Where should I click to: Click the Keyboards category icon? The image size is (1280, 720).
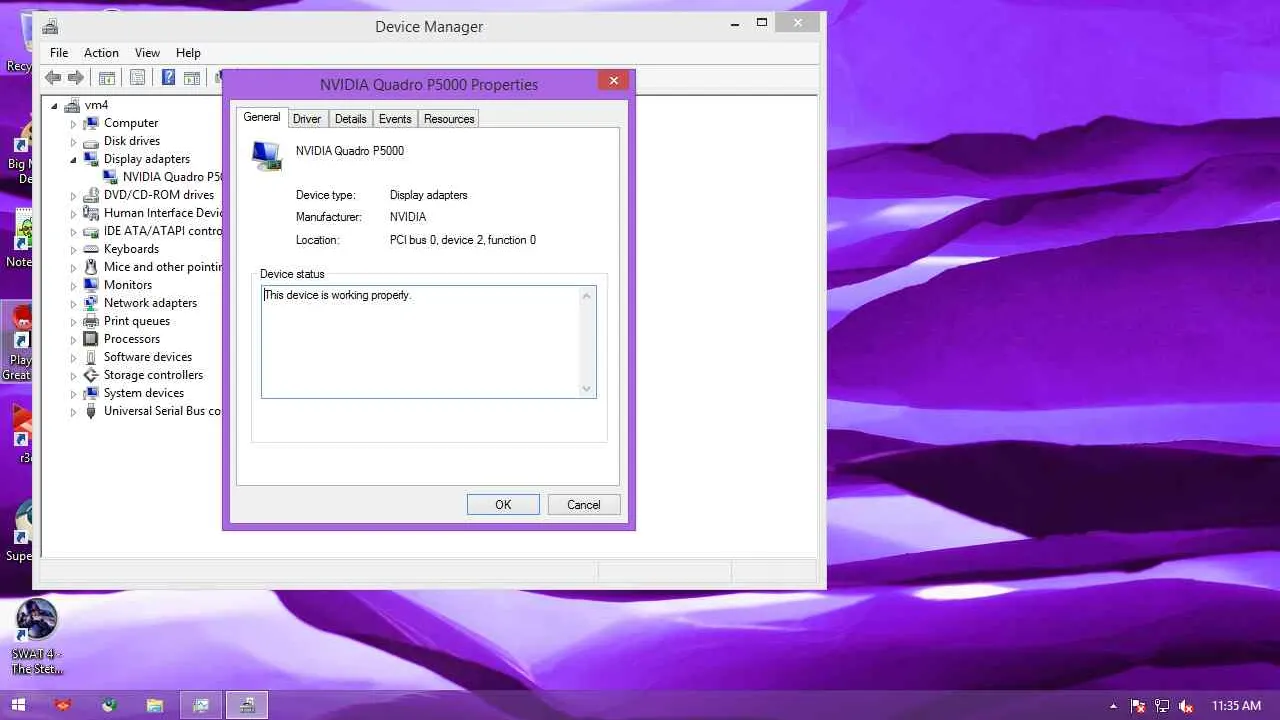click(91, 249)
